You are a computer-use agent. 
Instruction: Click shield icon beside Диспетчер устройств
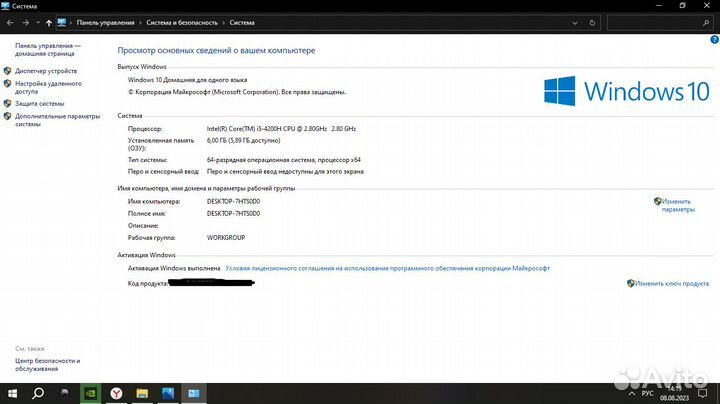pyautogui.click(x=7, y=71)
